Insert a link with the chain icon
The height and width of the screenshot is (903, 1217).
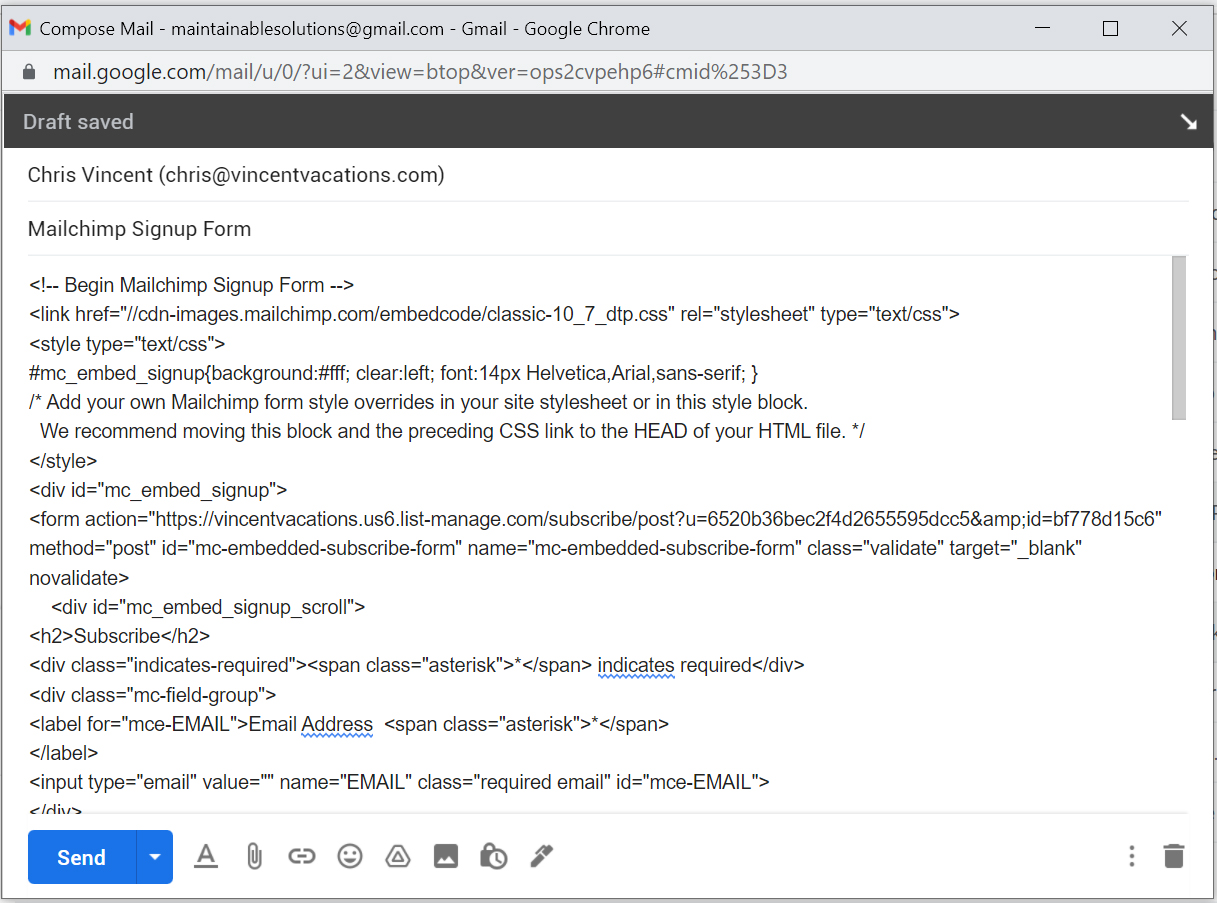pos(302,856)
